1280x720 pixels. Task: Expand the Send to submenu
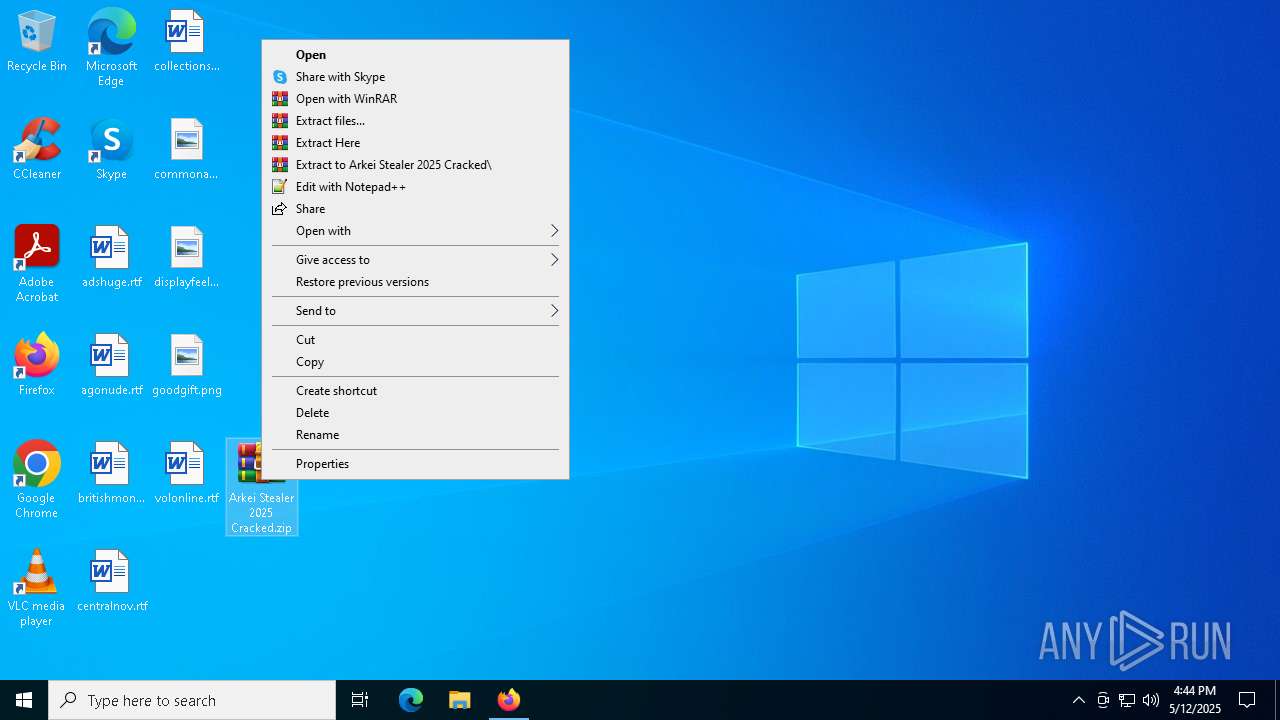pyautogui.click(x=415, y=311)
